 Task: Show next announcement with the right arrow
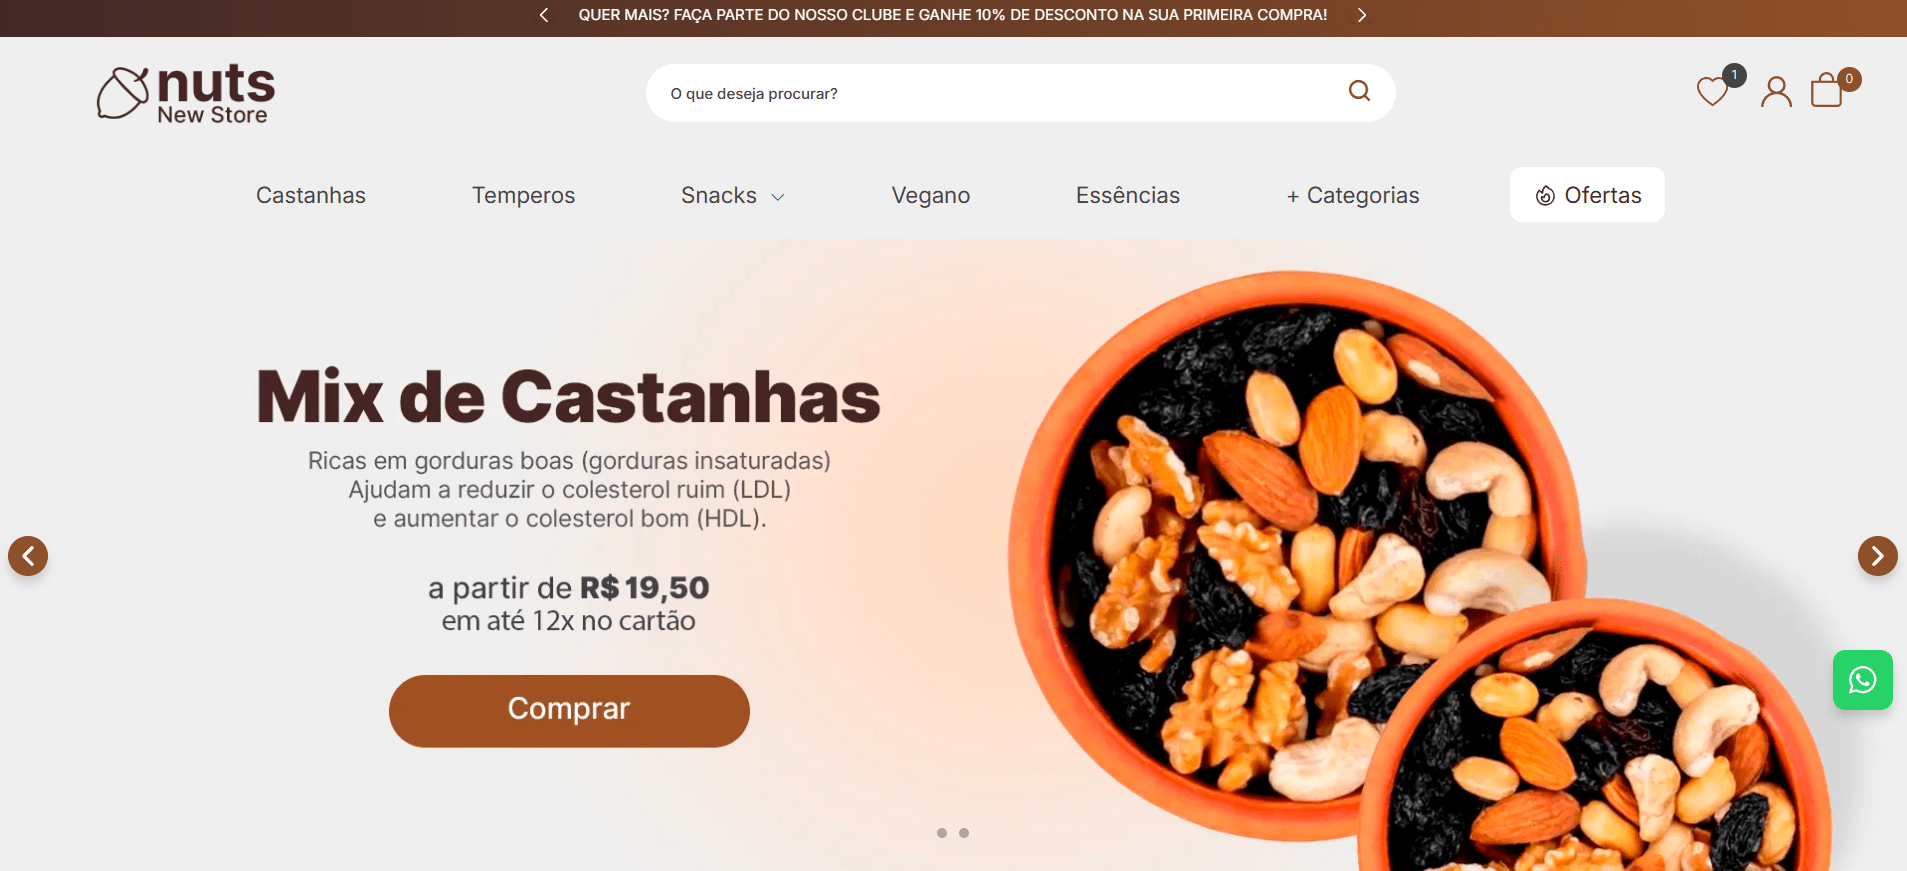coord(1362,15)
